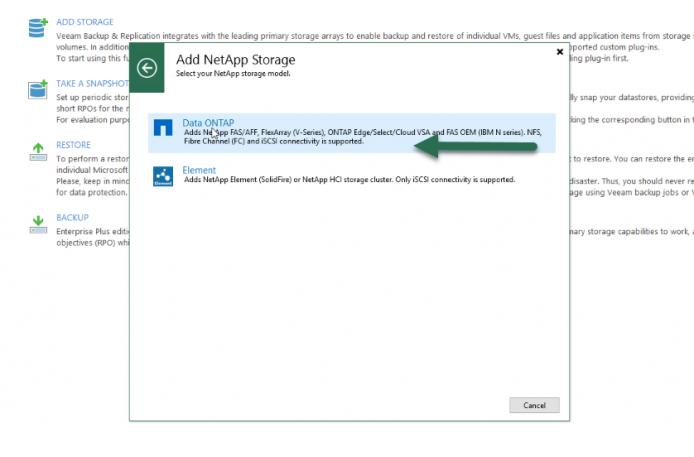
Task: Click the Data ONTAP description mentioning Fibre Channel
Action: (x=363, y=137)
